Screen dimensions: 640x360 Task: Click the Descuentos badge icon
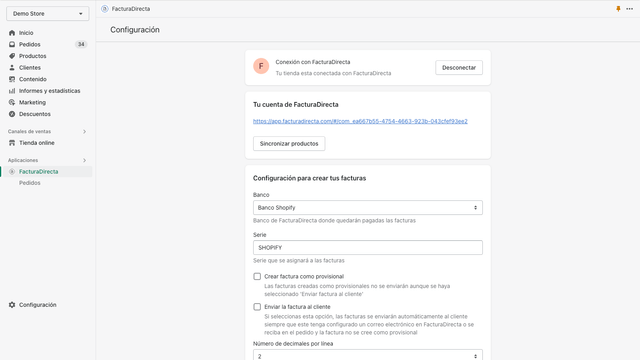[x=12, y=114]
